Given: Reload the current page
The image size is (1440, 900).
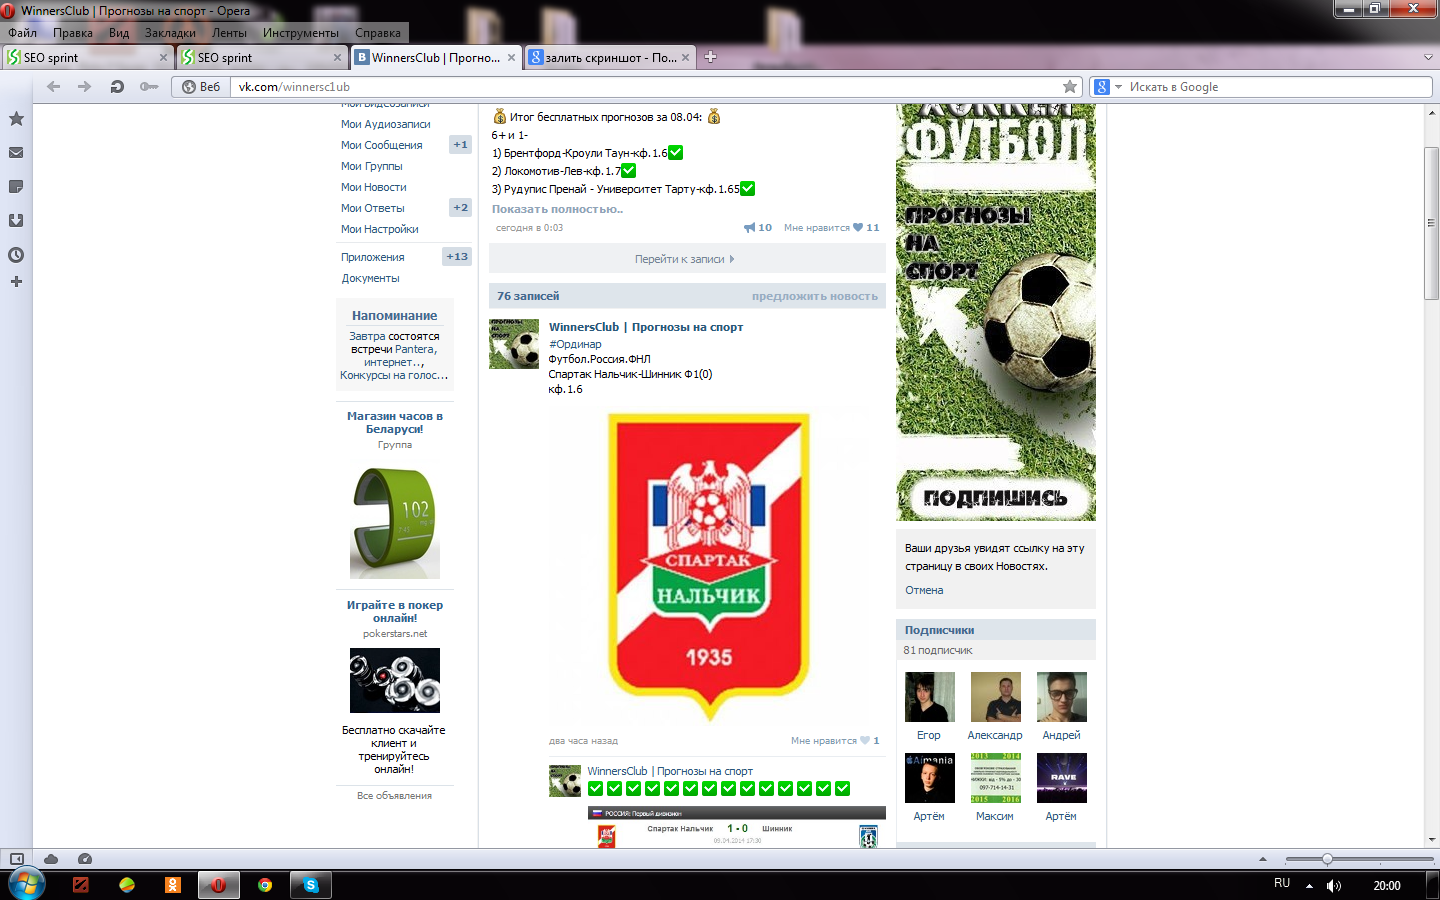Looking at the screenshot, I should click(117, 87).
